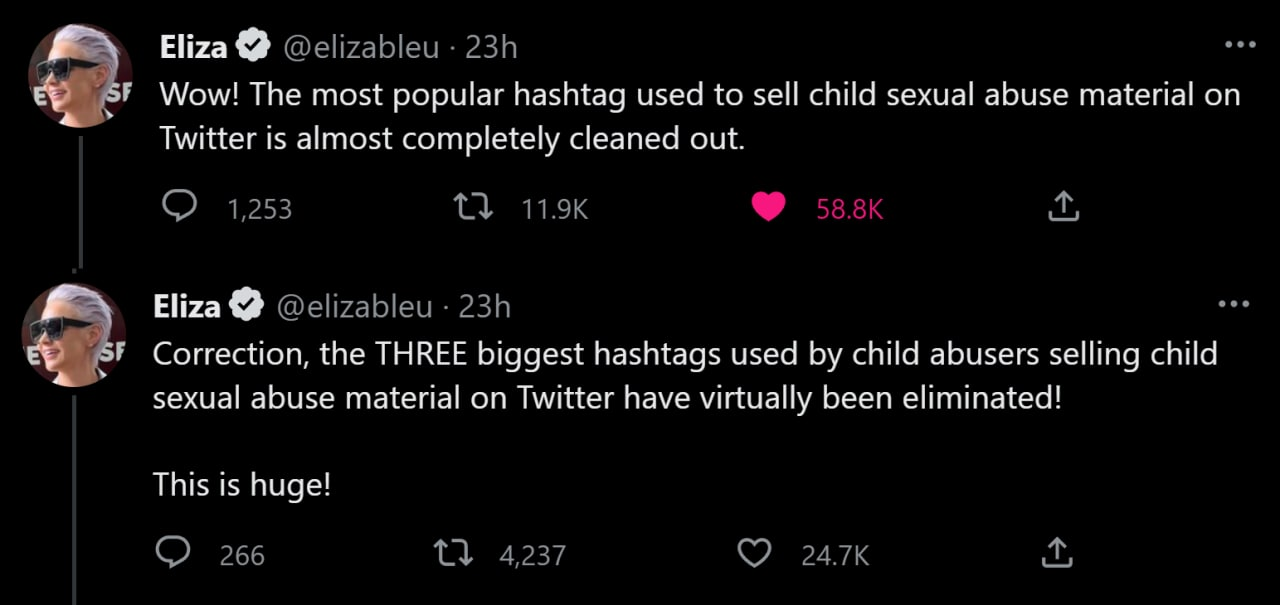The height and width of the screenshot is (605, 1280).
Task: Open more options on correction tweet
Action: [x=1233, y=305]
